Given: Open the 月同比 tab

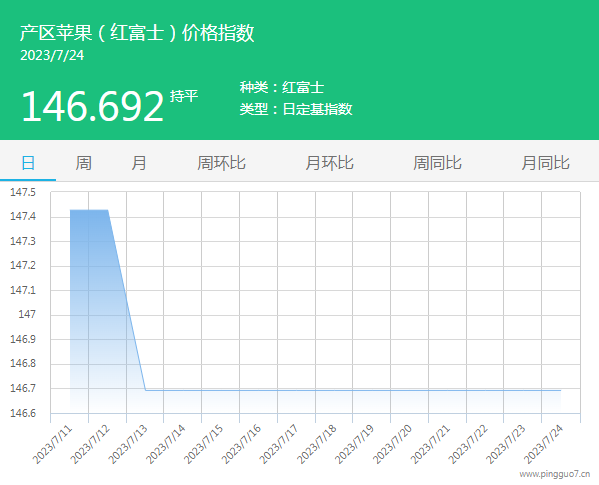Looking at the screenshot, I should [x=546, y=163].
